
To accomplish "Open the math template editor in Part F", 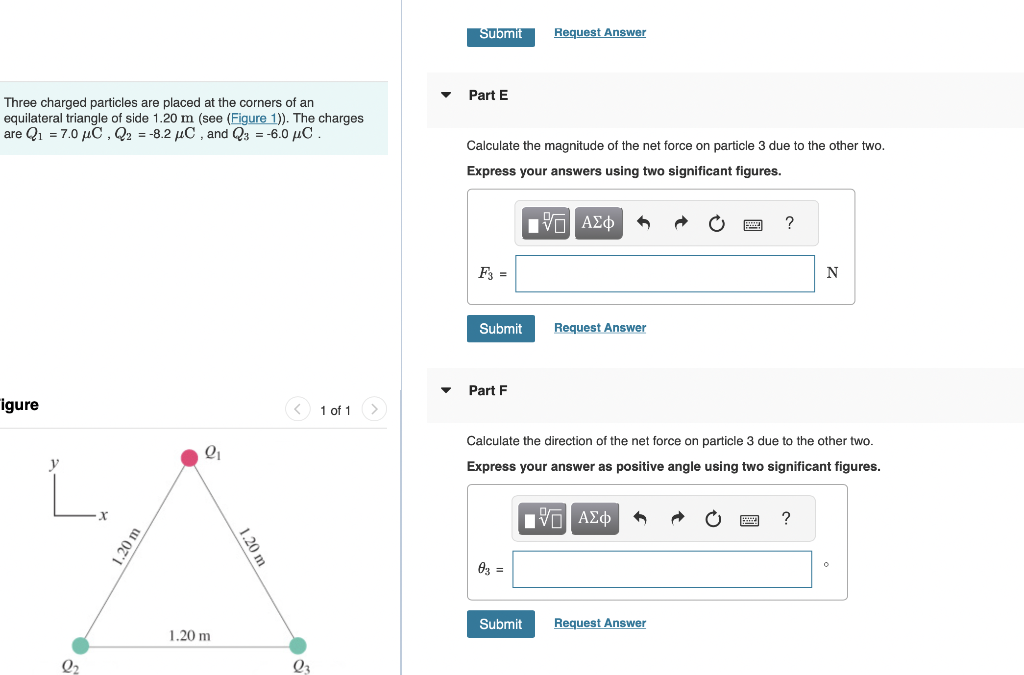I will point(541,518).
